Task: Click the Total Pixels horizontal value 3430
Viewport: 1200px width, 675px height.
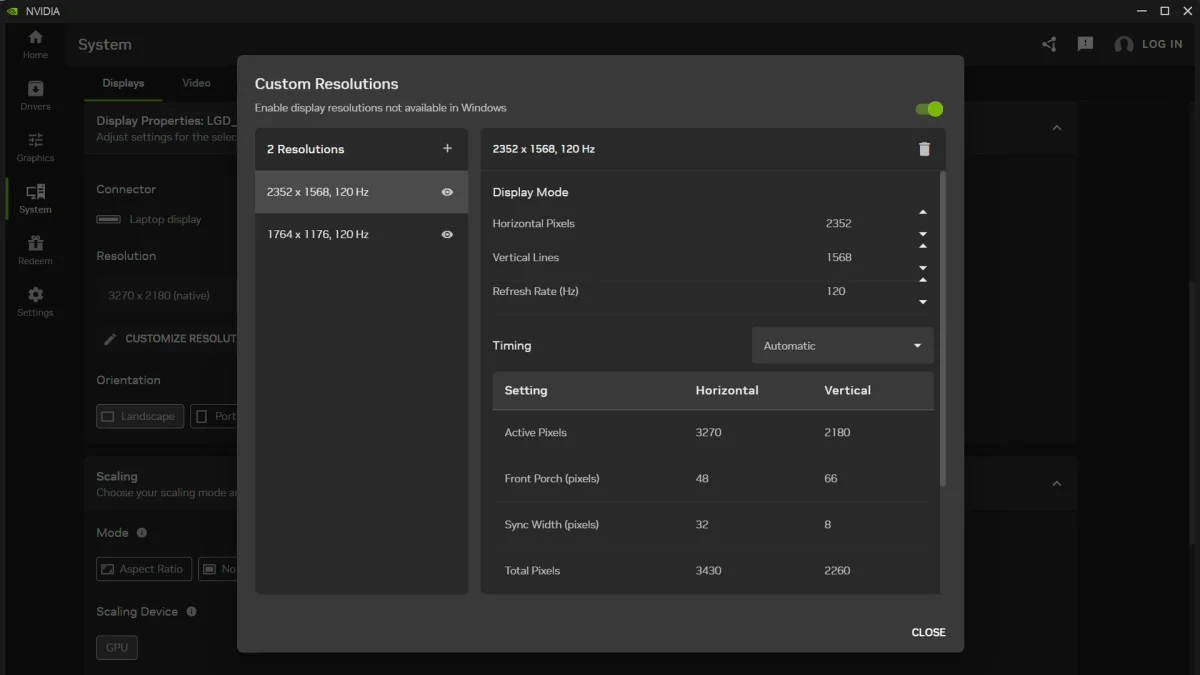Action: click(x=708, y=571)
